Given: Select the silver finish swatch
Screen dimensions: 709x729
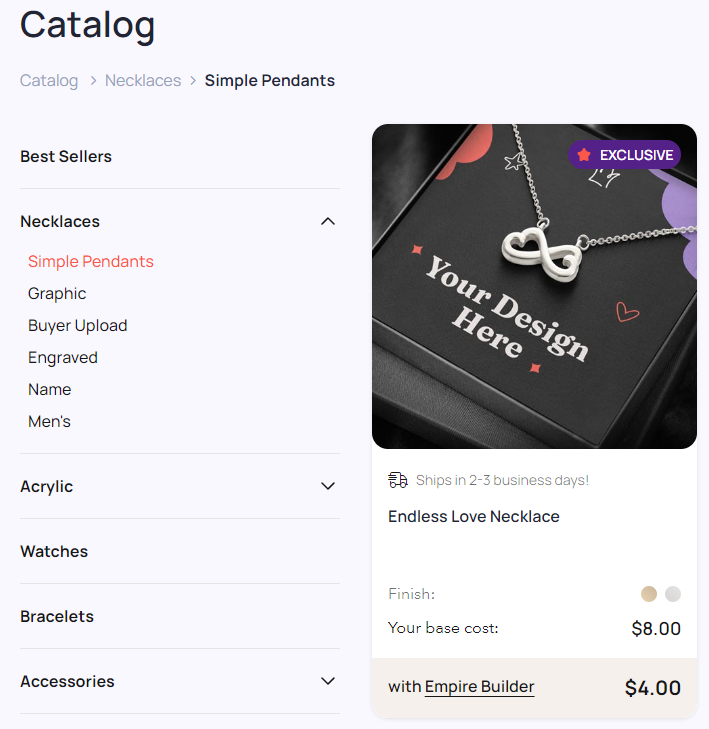Looking at the screenshot, I should [x=673, y=594].
